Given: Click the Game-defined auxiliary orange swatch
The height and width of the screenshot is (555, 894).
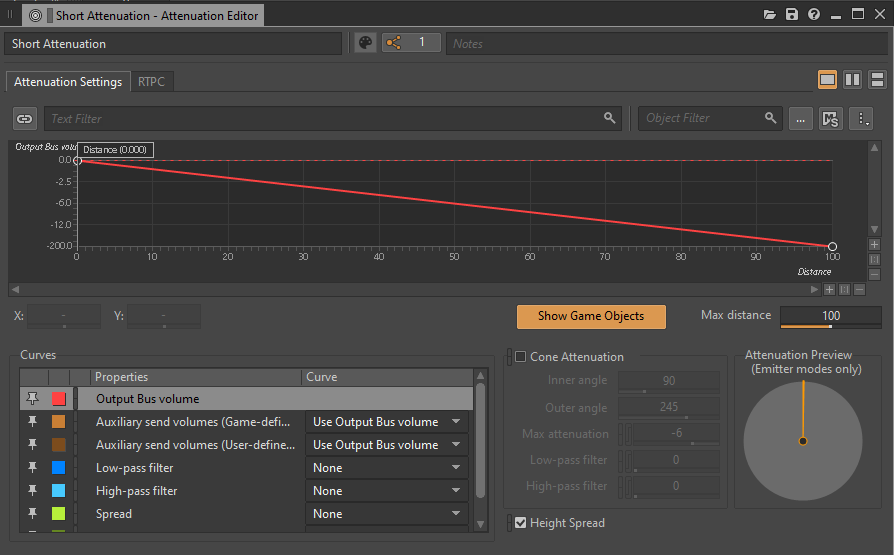Looking at the screenshot, I should pos(59,422).
